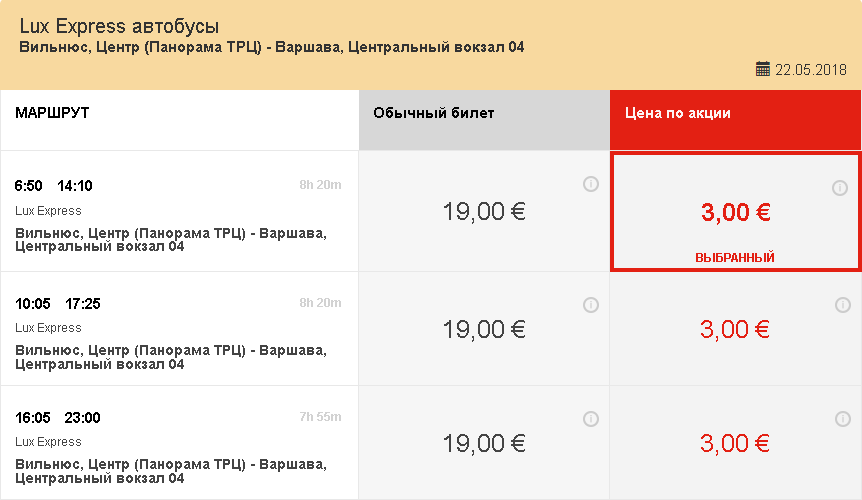Choose 3,00 € promo price at 16:05
Screen dimensions: 862x500
tap(735, 443)
